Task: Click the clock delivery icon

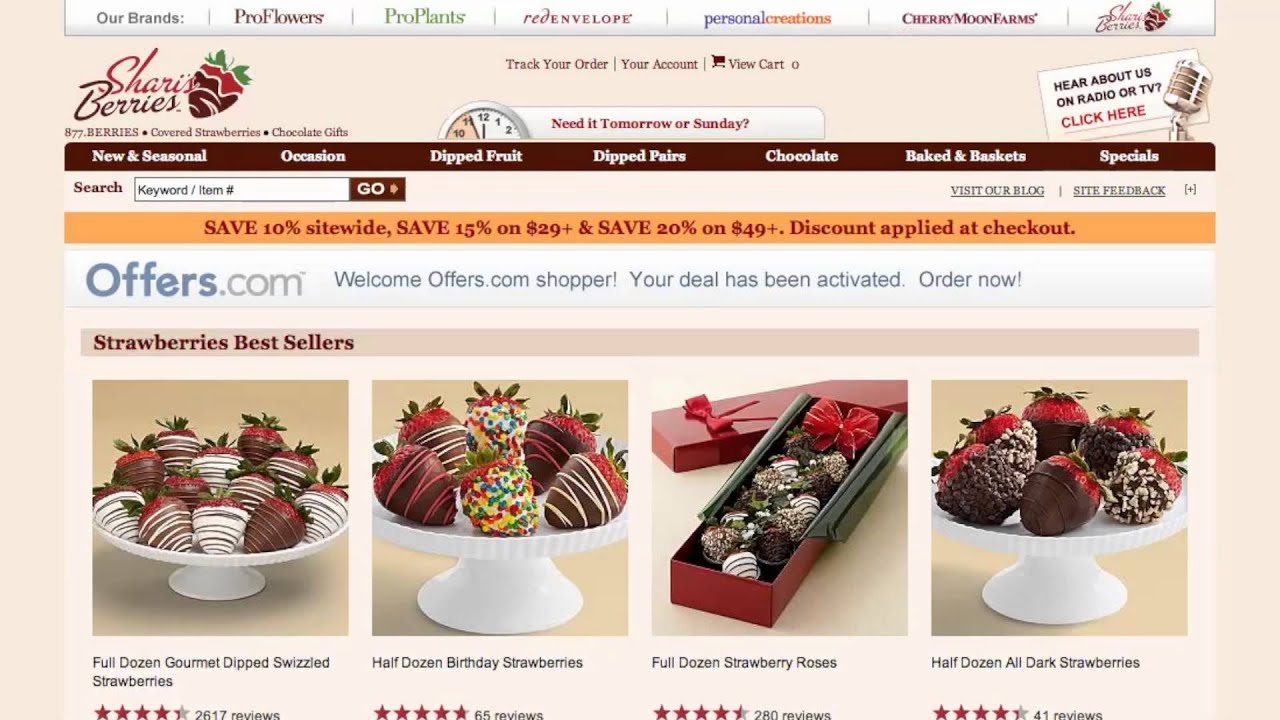Action: tap(485, 122)
